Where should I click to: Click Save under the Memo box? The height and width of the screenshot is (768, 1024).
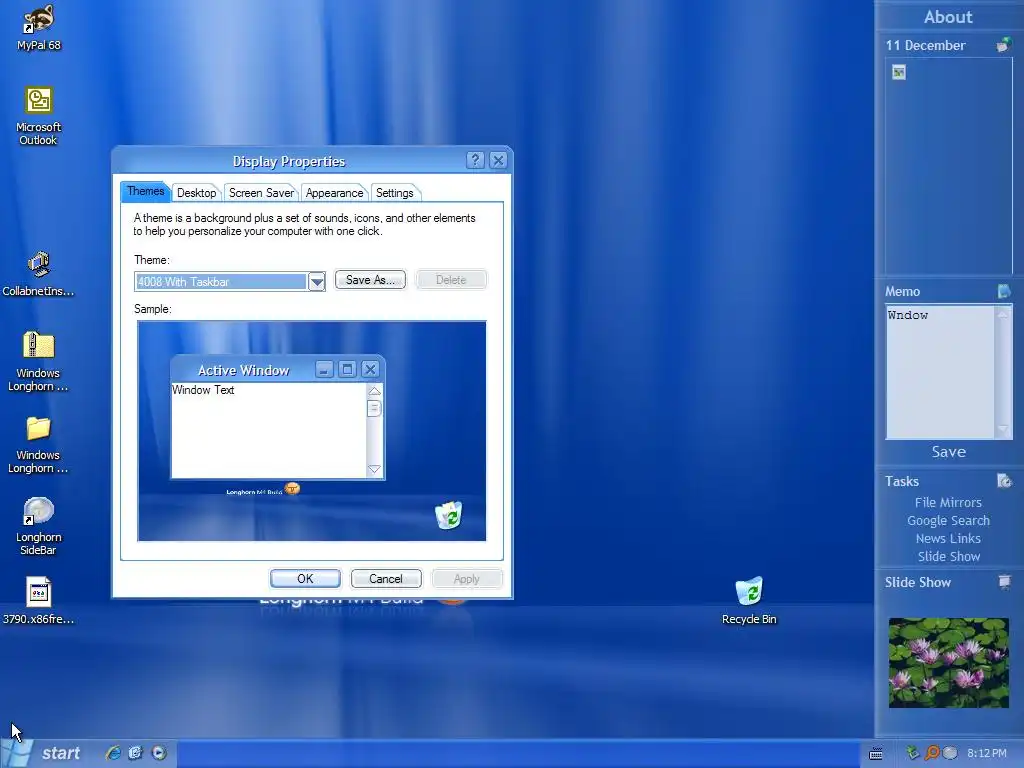[948, 452]
